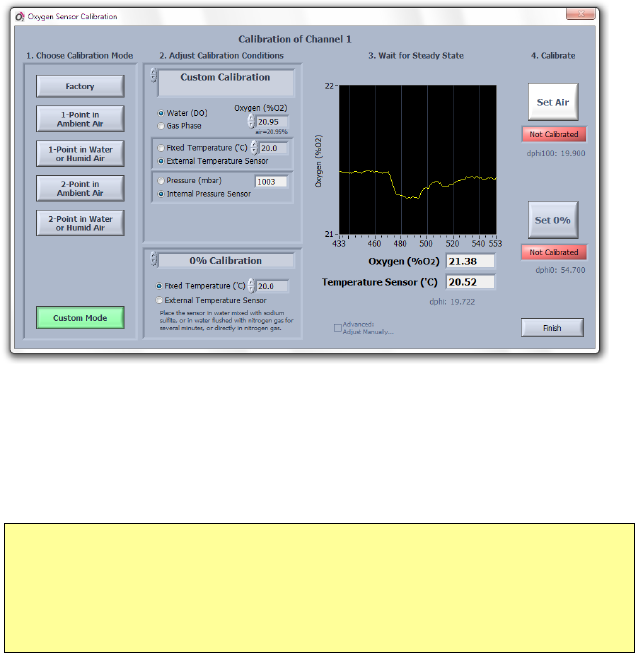Click the 0% Calibration 20.0 temperature field

point(271,286)
